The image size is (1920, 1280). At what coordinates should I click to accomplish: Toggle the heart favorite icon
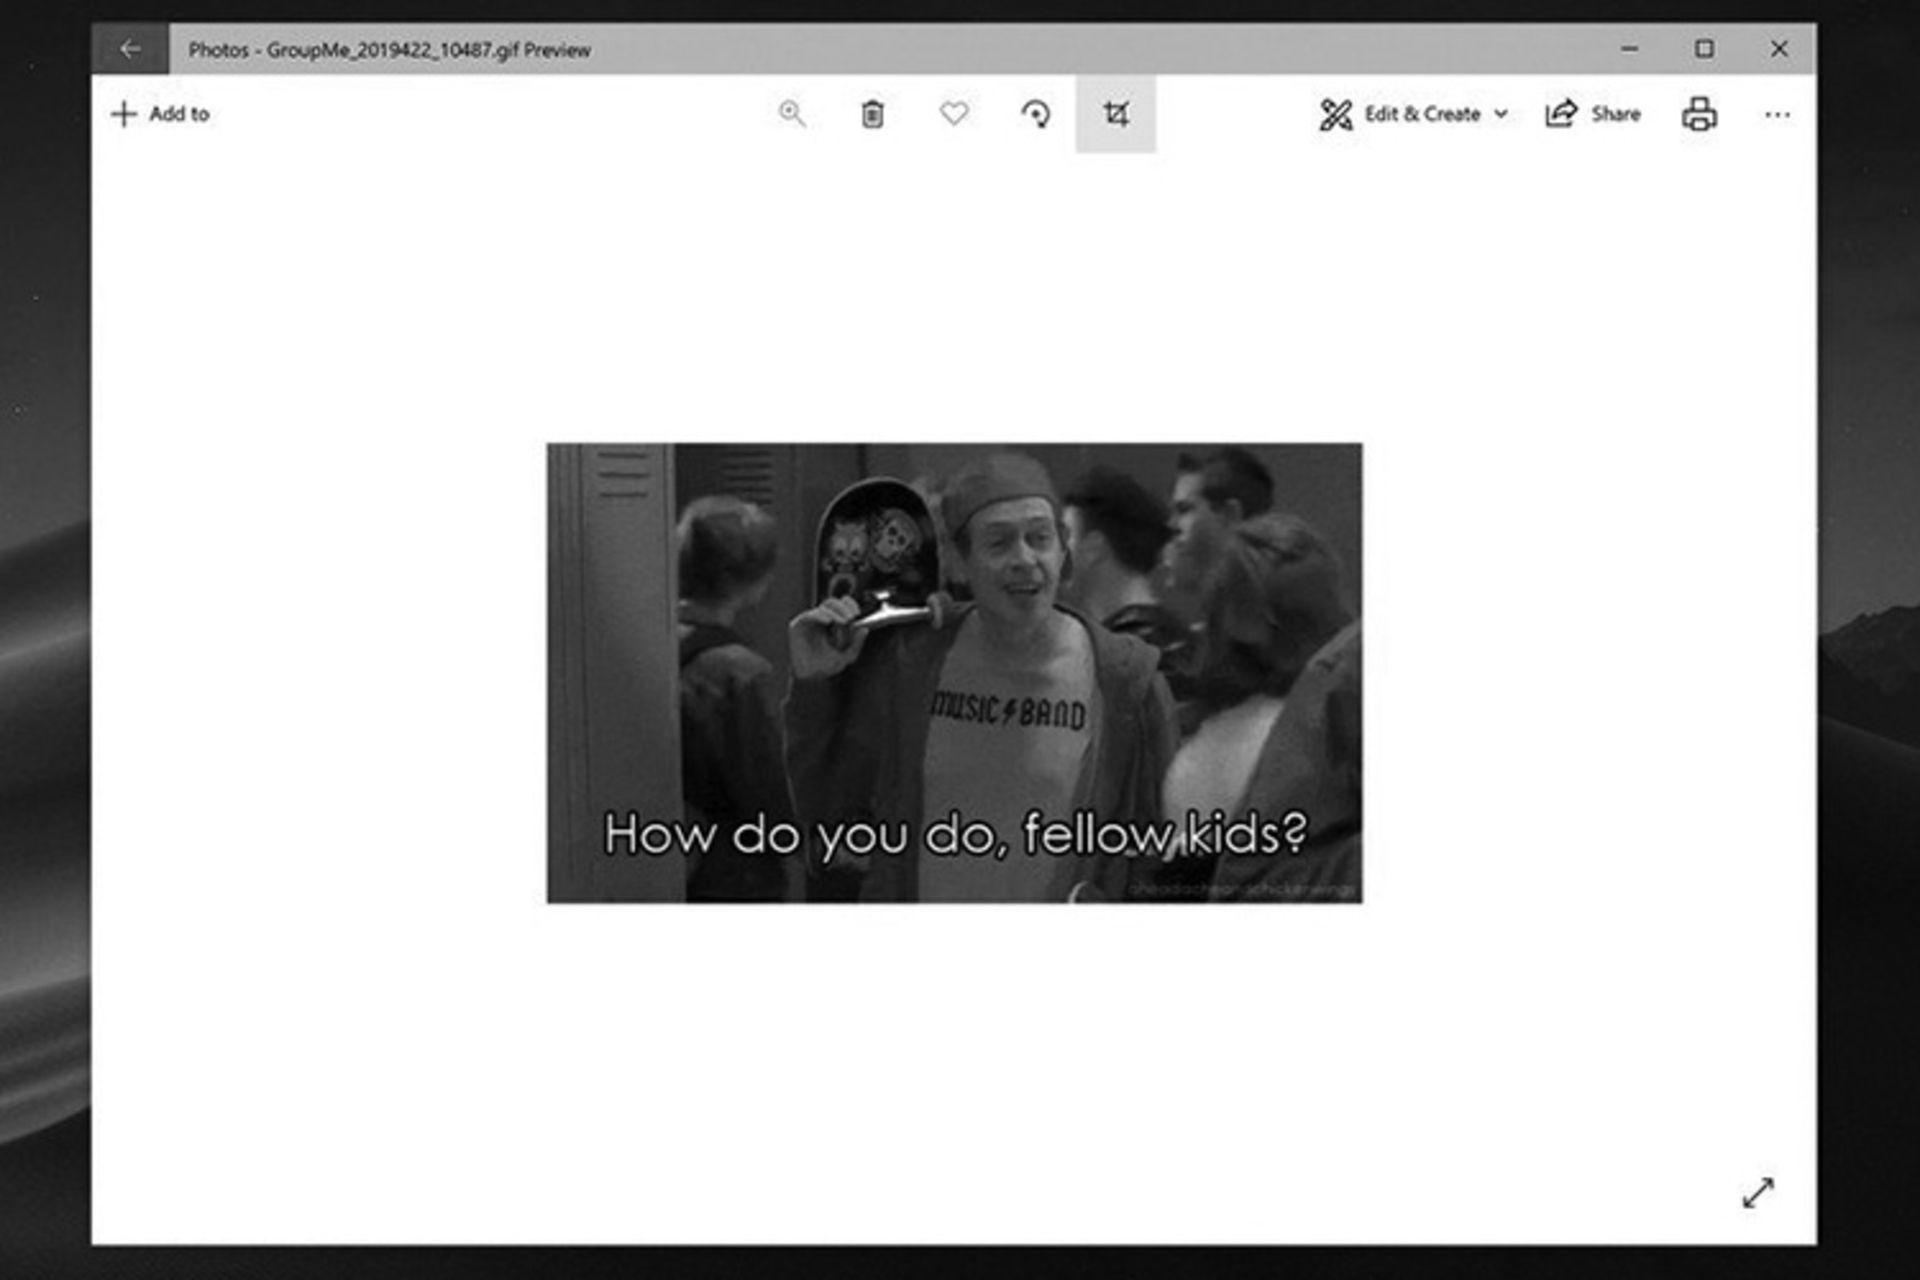click(x=954, y=114)
